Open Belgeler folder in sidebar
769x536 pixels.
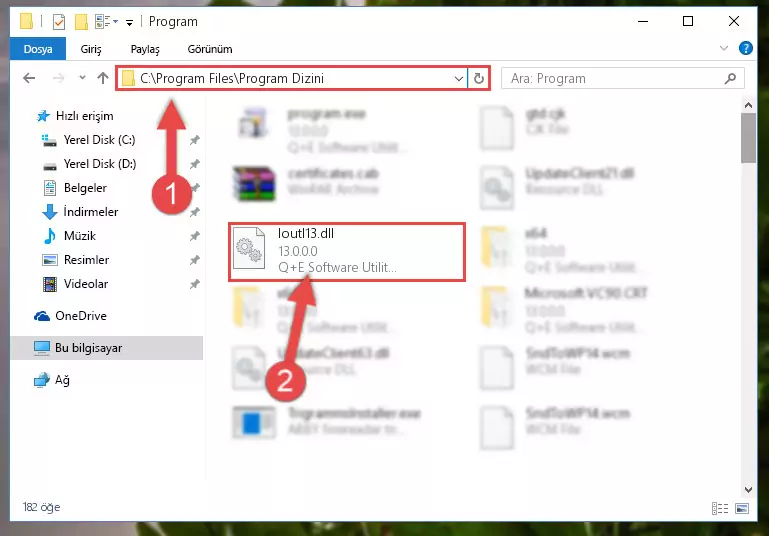pos(75,188)
